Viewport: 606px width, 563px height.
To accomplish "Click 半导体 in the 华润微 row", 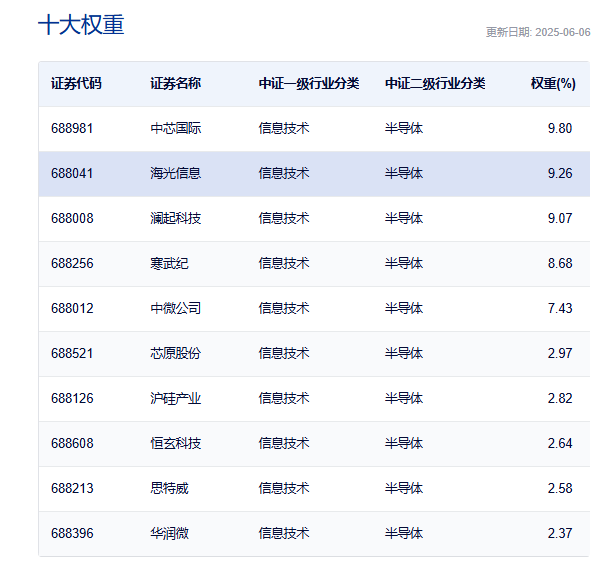I will click(404, 534).
